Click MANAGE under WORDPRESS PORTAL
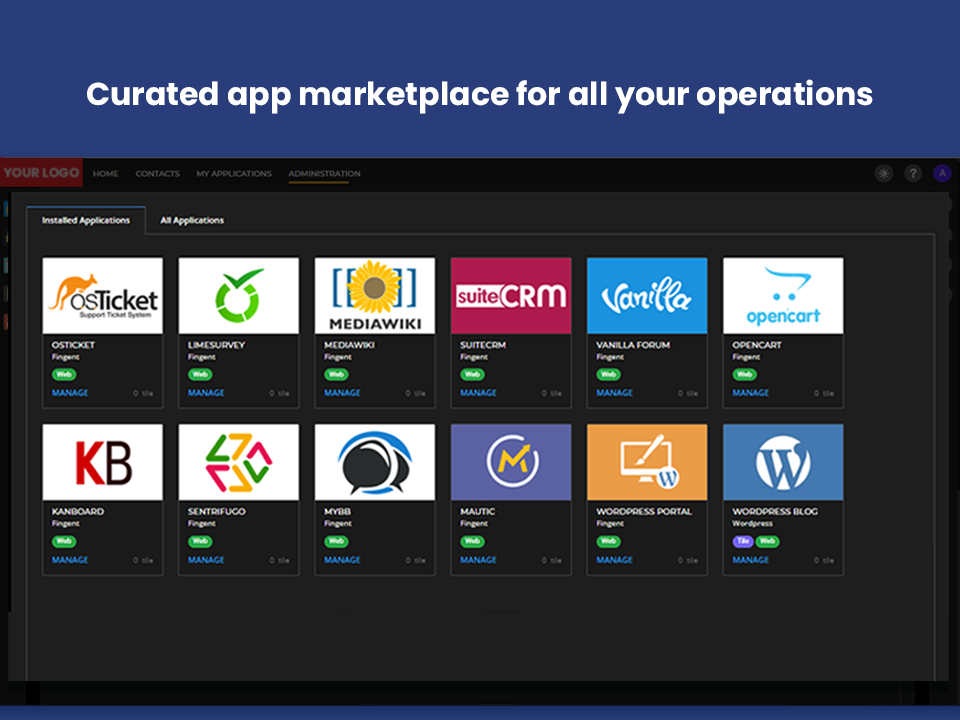 [614, 560]
